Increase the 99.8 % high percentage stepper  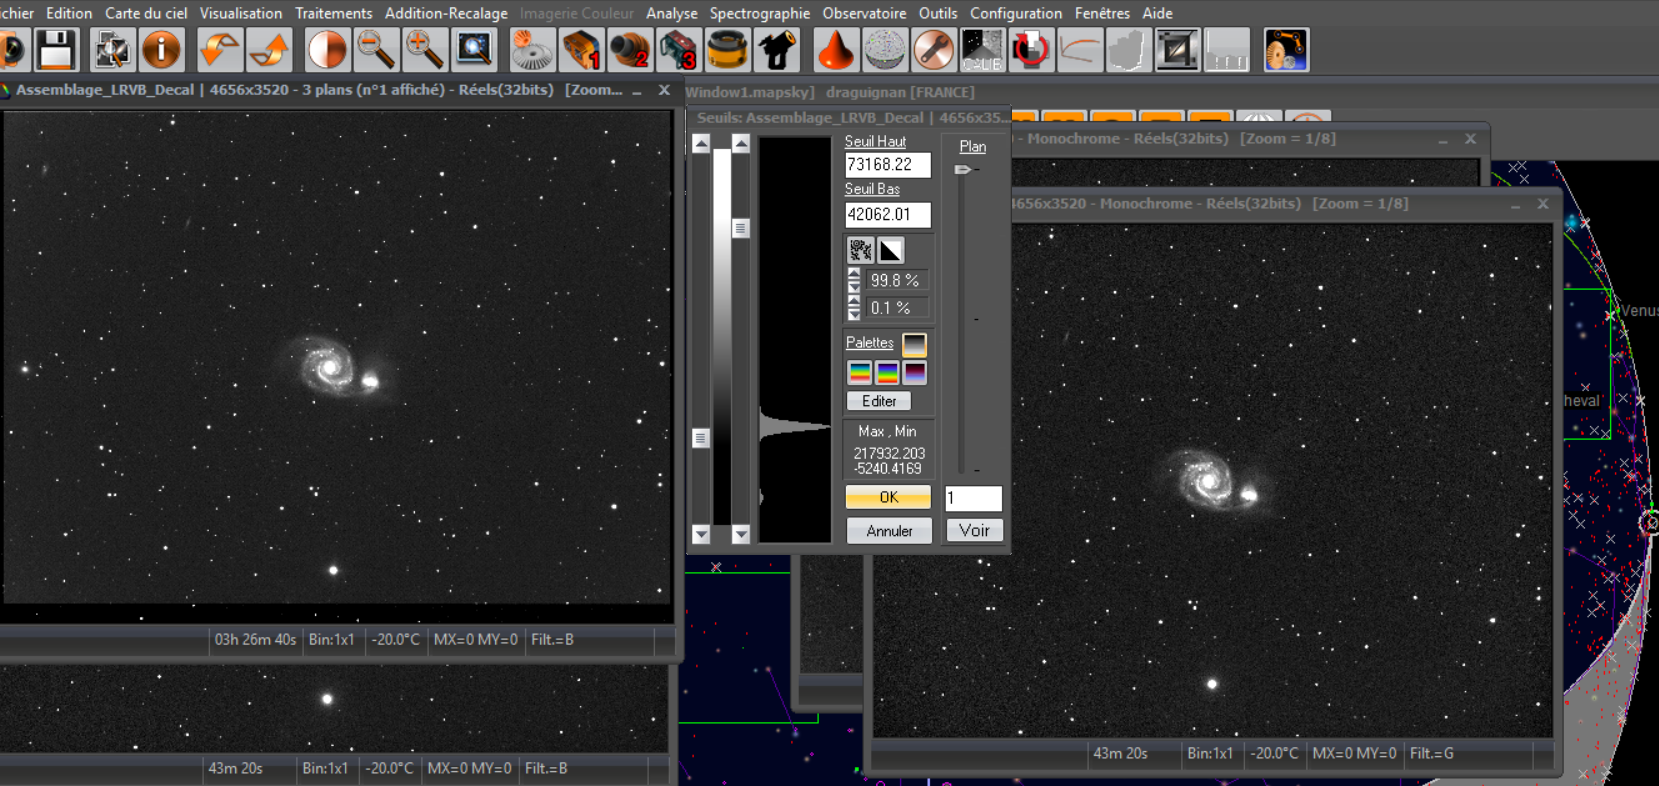coord(854,274)
